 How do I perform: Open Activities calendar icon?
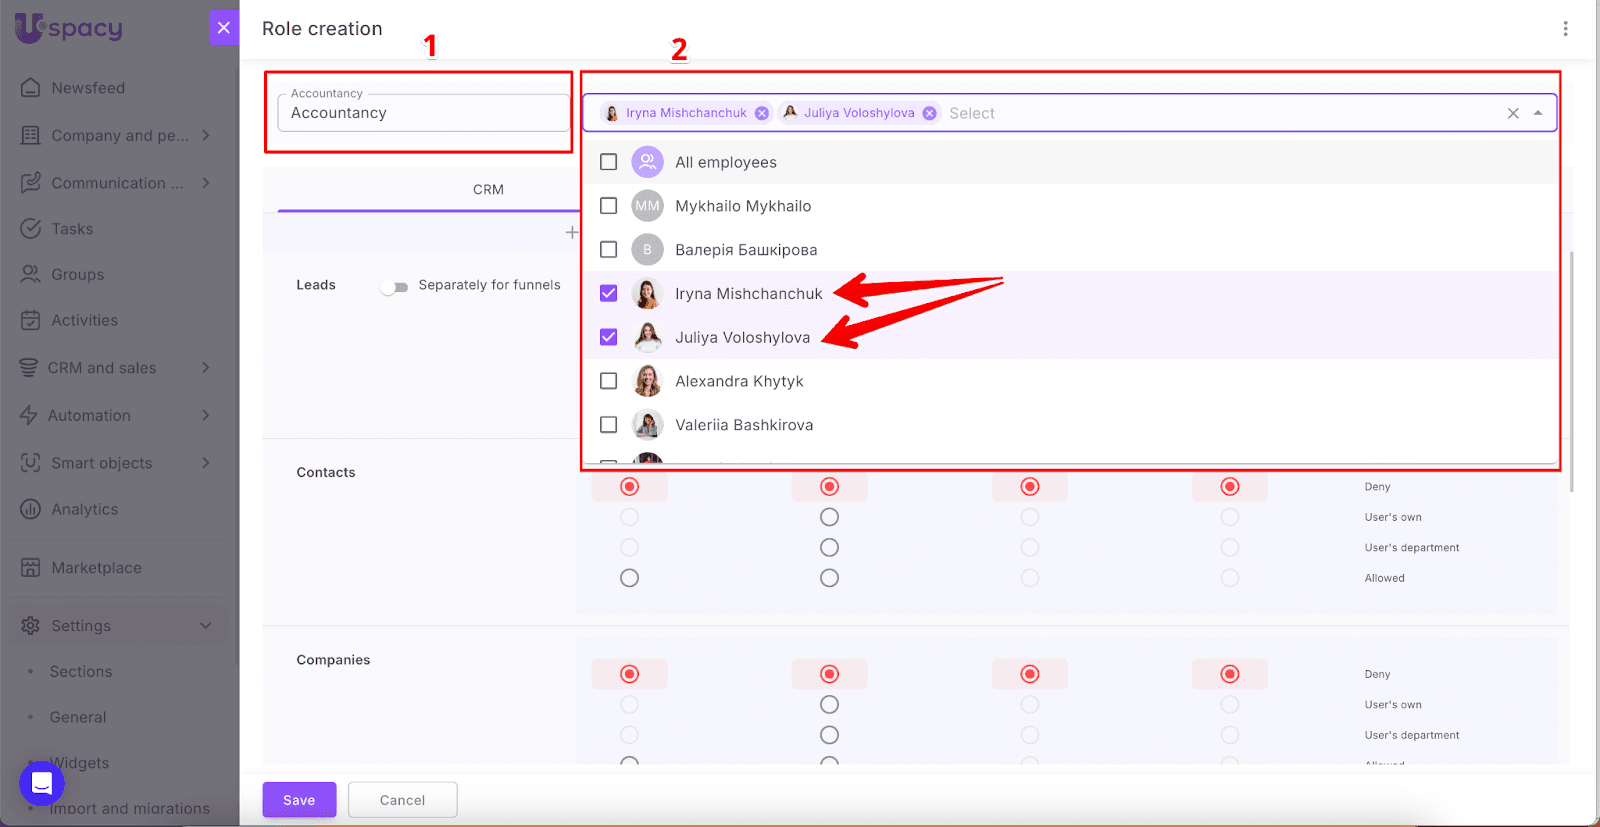click(x=31, y=320)
